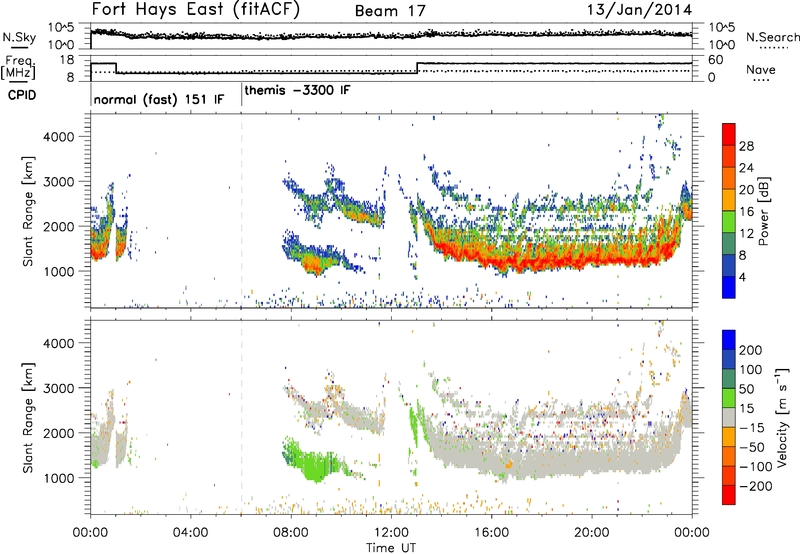This screenshot has width=800, height=554.
Task: Click the red top segment of the Power colorbar
Action: point(729,134)
